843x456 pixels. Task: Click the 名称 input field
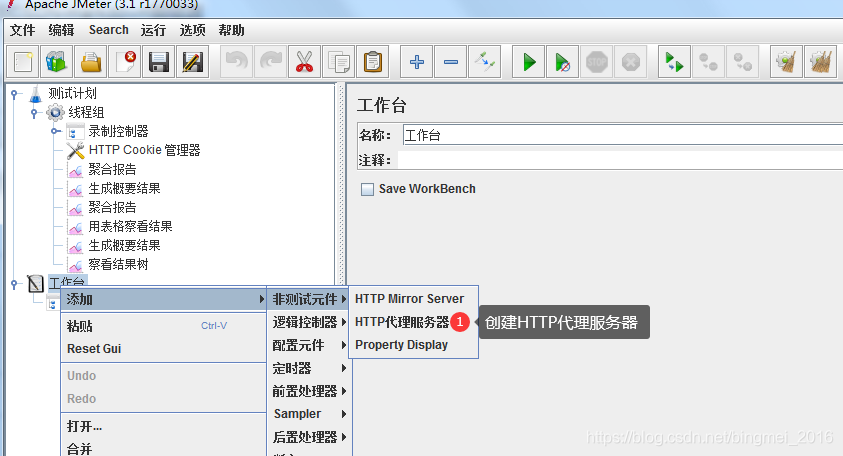click(x=623, y=135)
